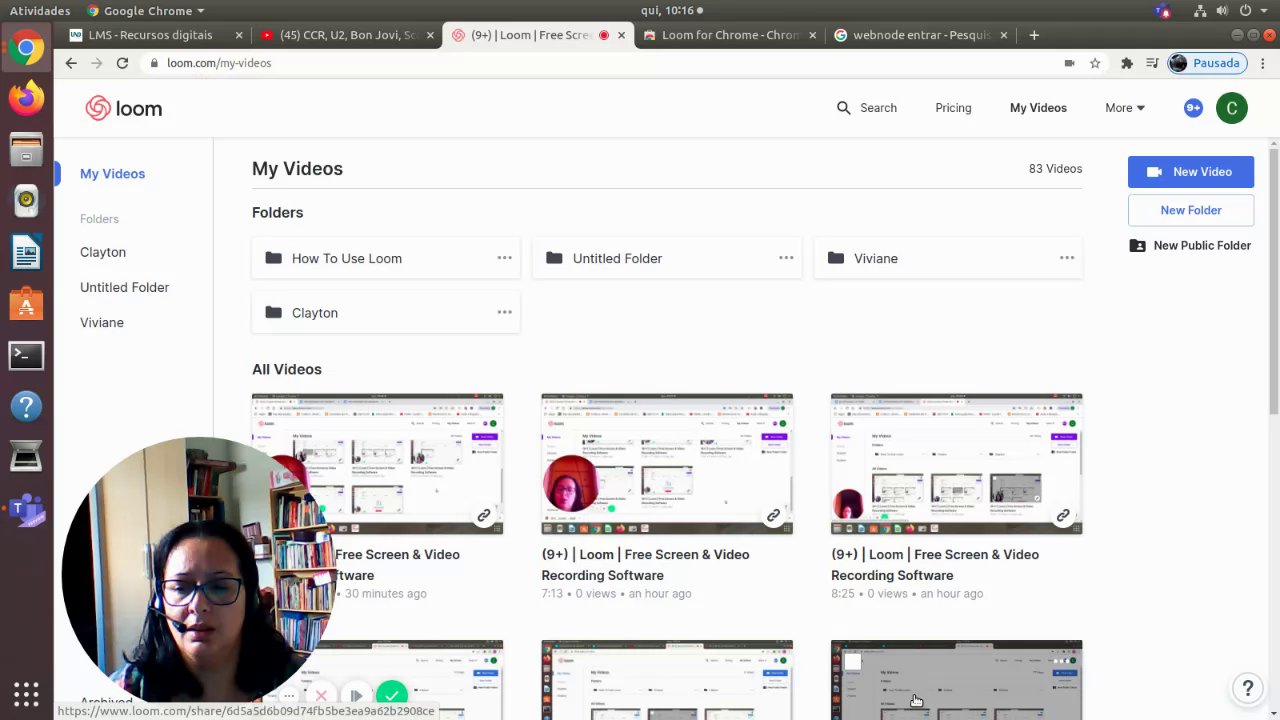Open Atividades overview in top bar
The width and height of the screenshot is (1280, 720).
(x=40, y=11)
